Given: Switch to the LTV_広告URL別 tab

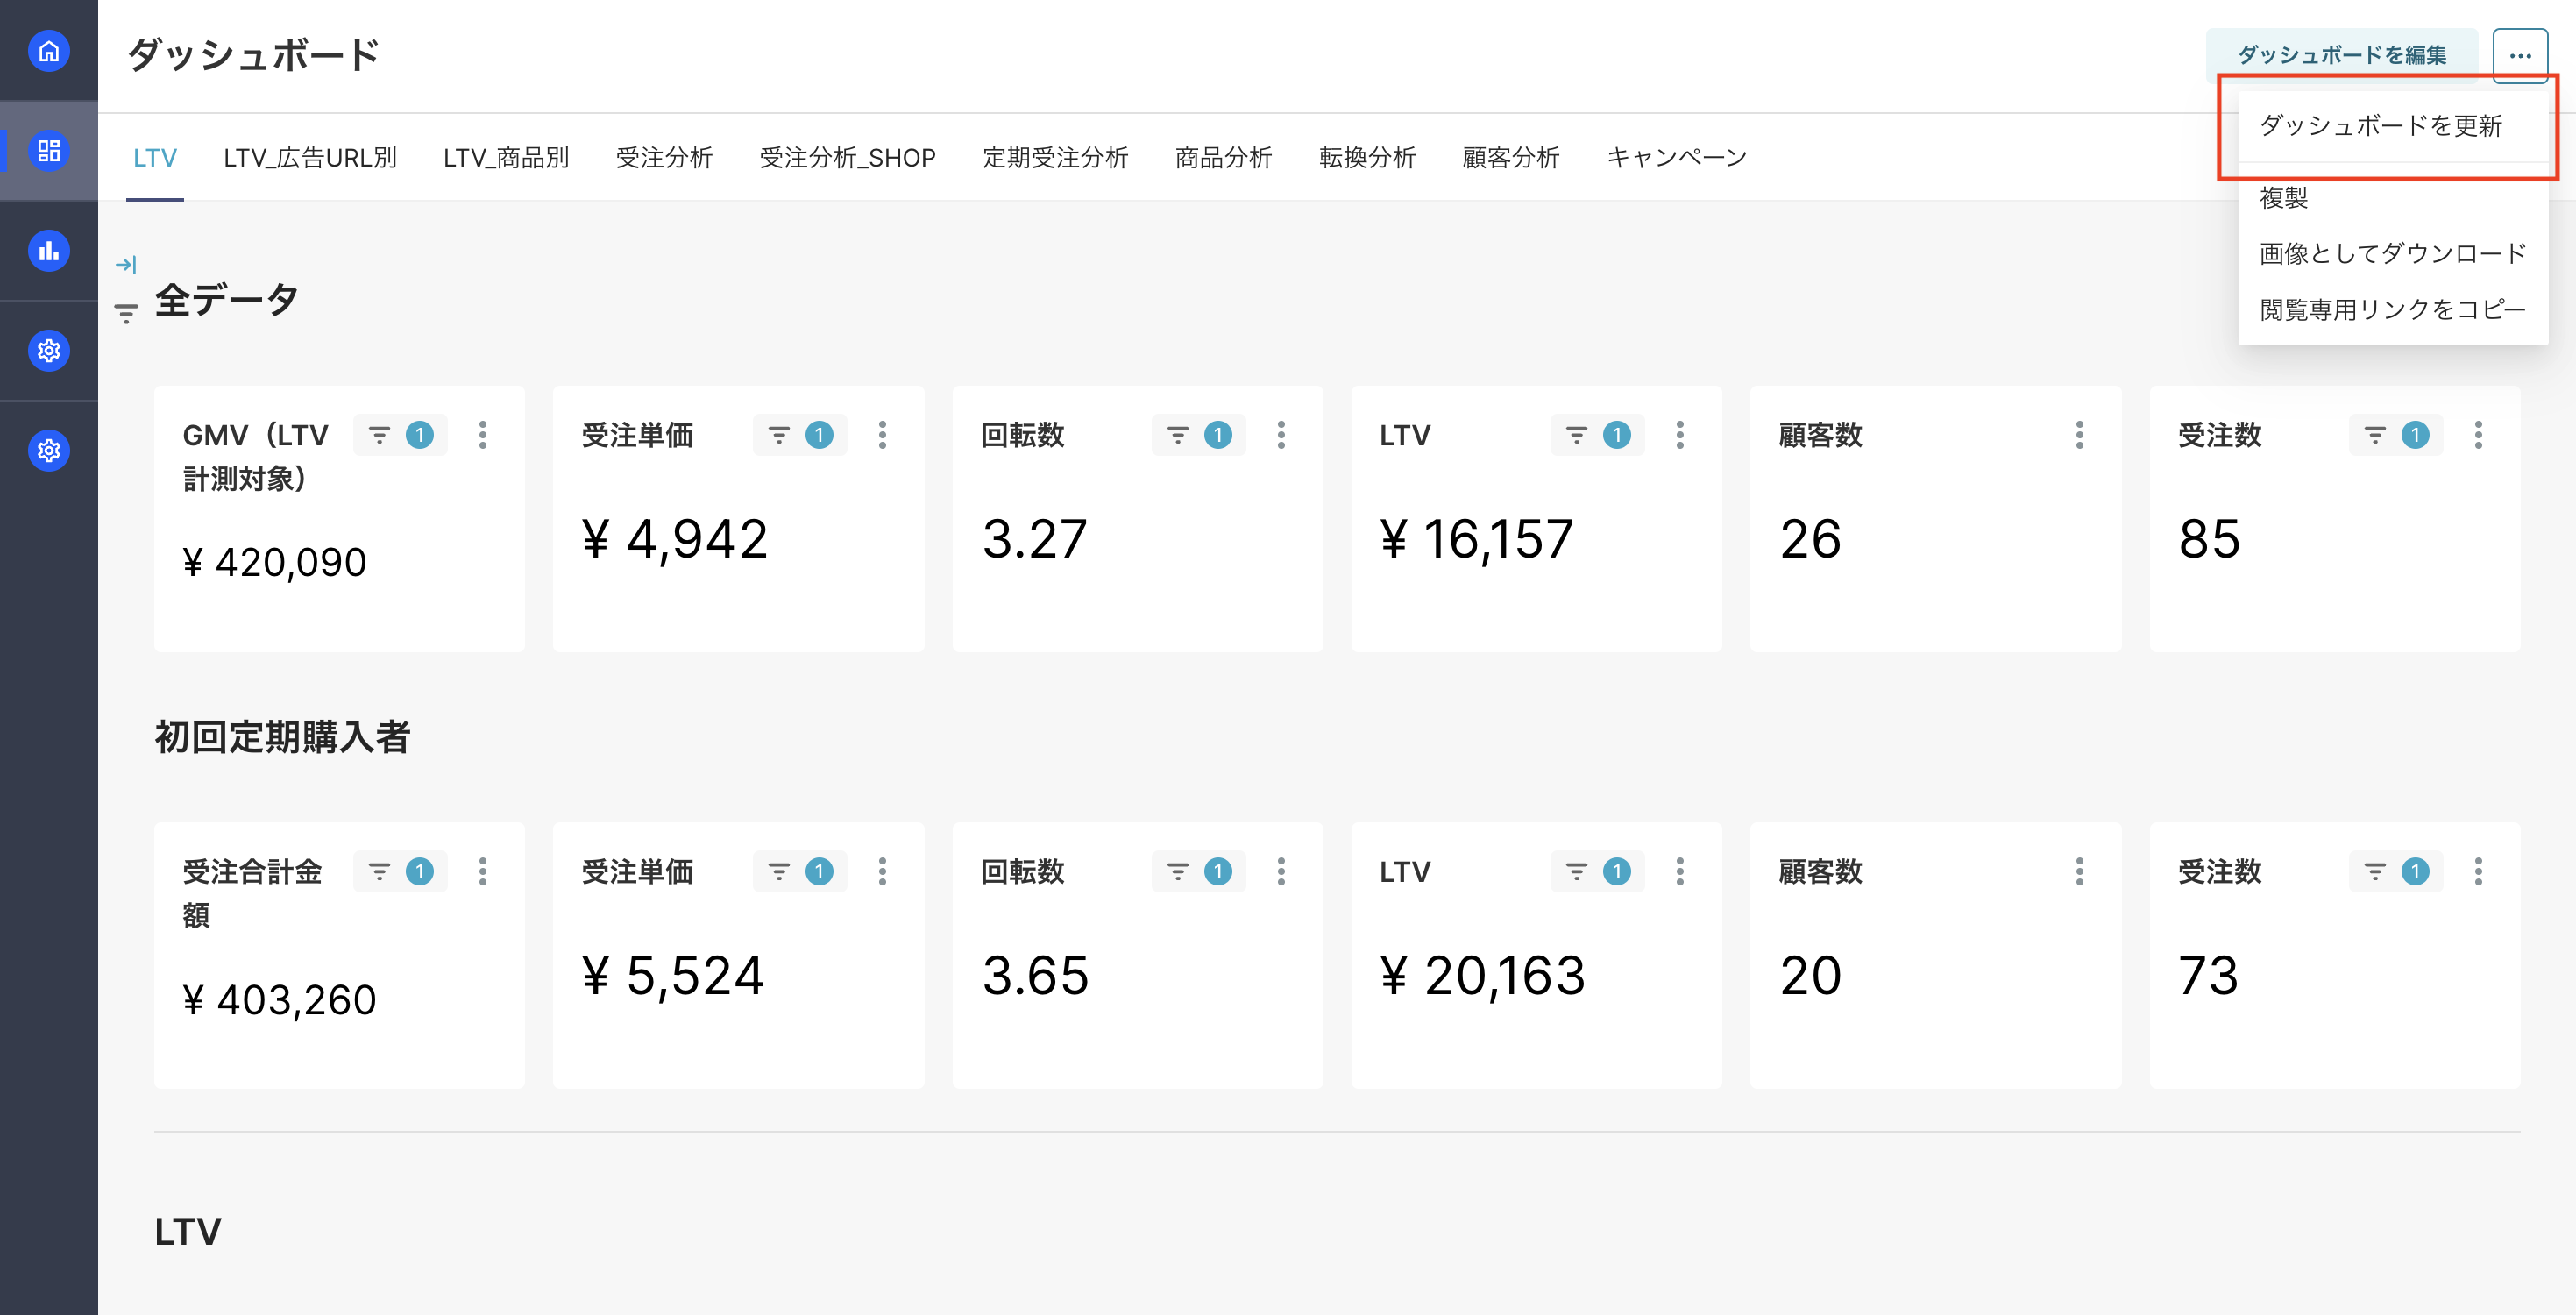Looking at the screenshot, I should (310, 158).
